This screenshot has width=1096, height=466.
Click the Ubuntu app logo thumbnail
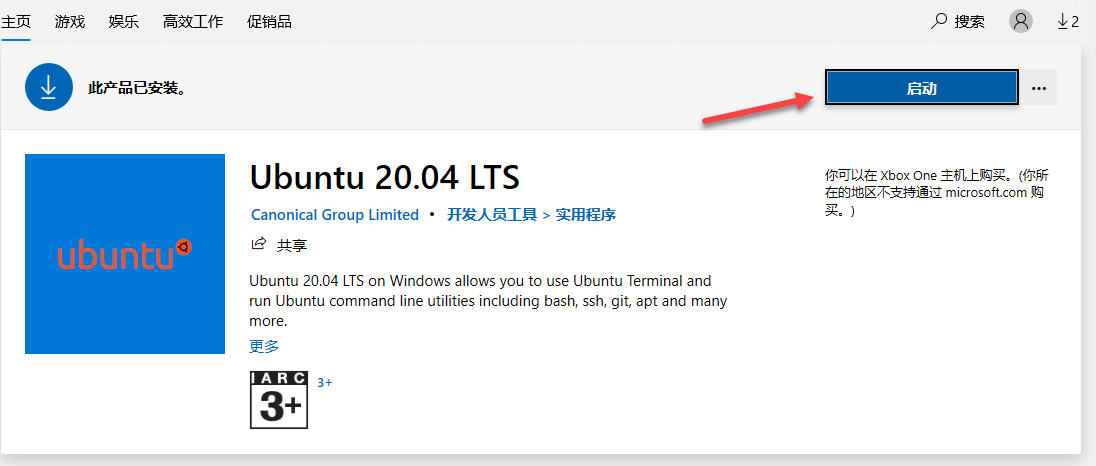[124, 254]
